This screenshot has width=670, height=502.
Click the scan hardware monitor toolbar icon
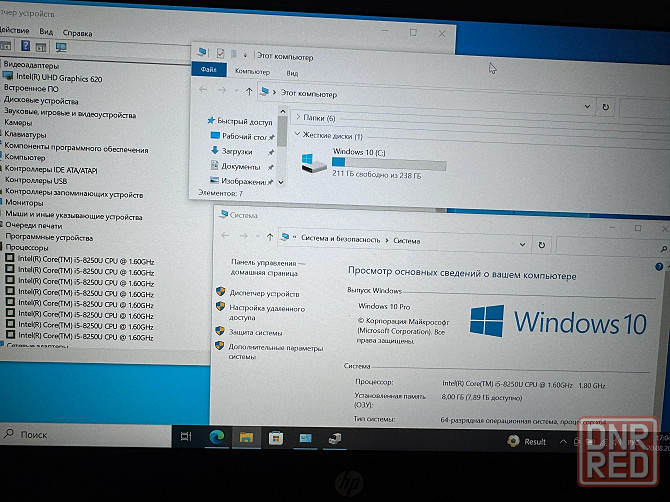click(x=61, y=47)
